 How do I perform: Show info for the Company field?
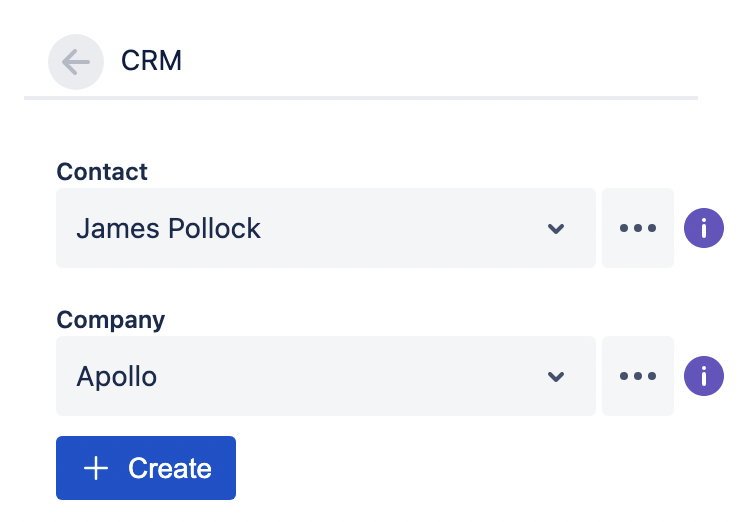(x=703, y=376)
